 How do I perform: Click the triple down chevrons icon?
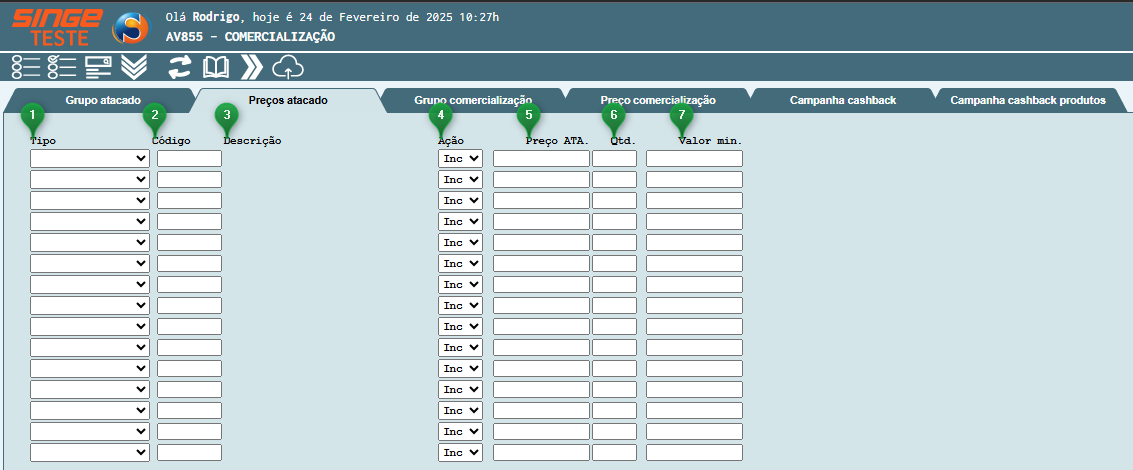(x=134, y=67)
